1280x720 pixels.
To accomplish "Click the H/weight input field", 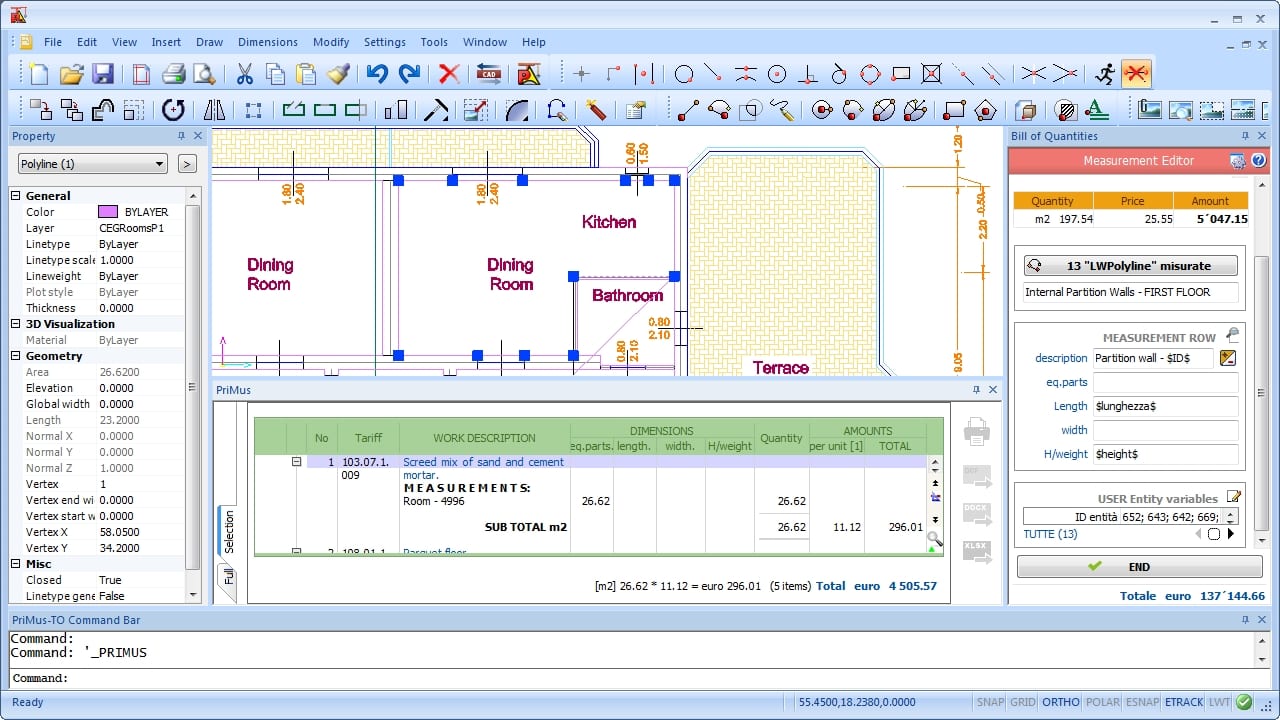I will pos(1165,454).
